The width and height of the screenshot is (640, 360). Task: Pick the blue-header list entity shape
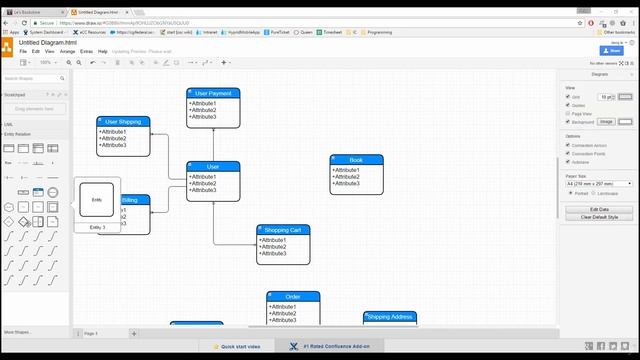tap(38, 192)
